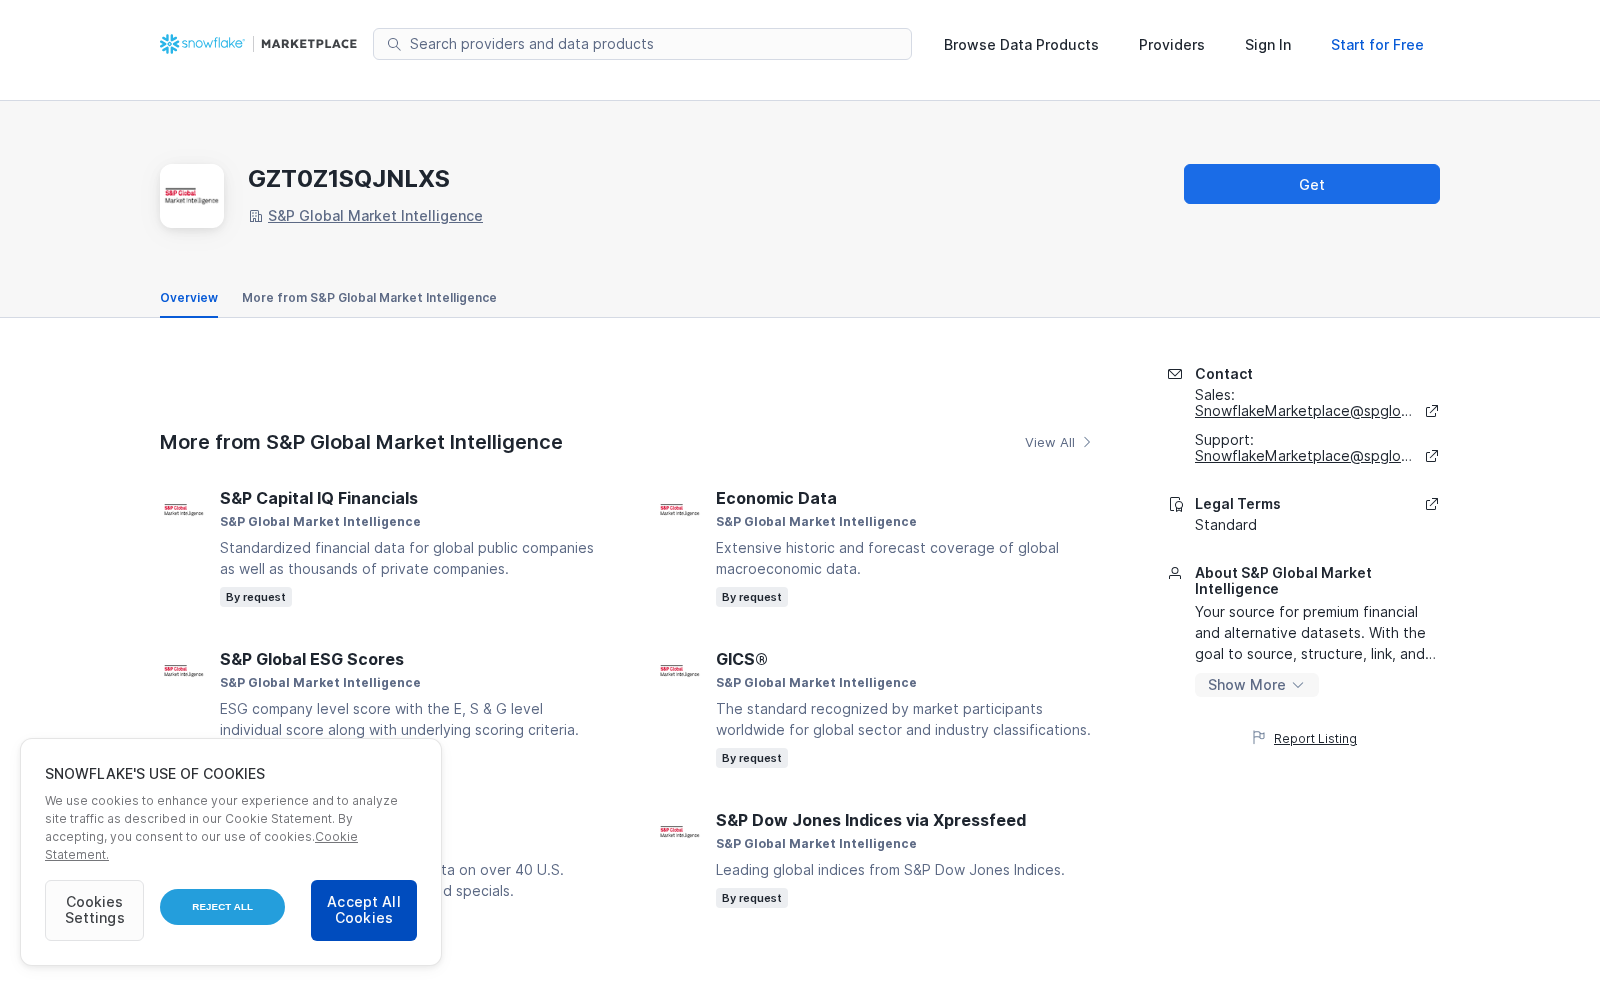Open the S&P Global ESG Scores listing title
Viewport: 1600px width, 1000px height.
pos(312,659)
